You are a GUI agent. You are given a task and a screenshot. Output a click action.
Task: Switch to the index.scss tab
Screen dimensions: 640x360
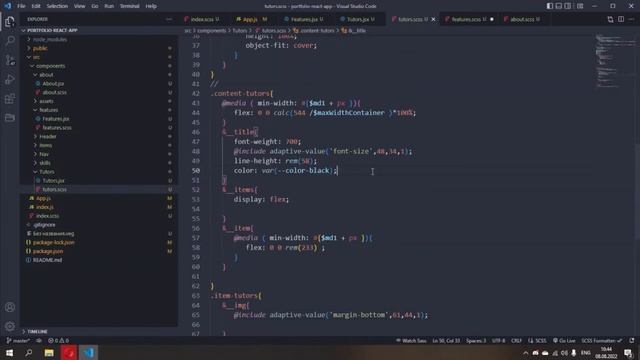coord(202,19)
